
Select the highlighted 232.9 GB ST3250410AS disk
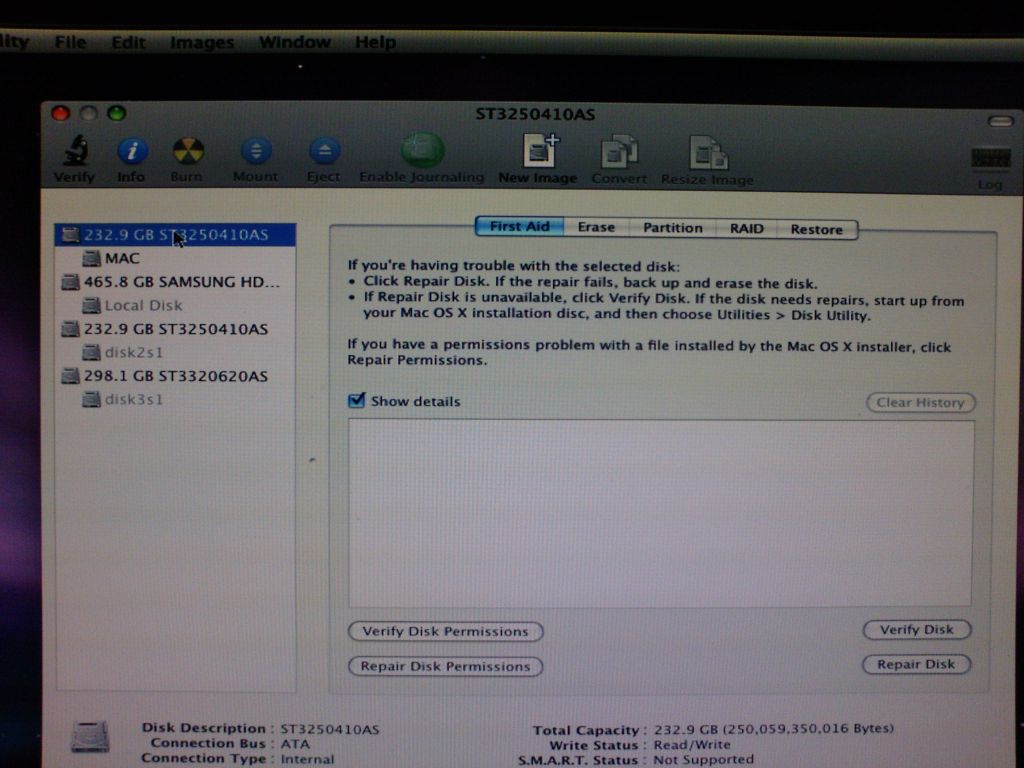click(175, 235)
